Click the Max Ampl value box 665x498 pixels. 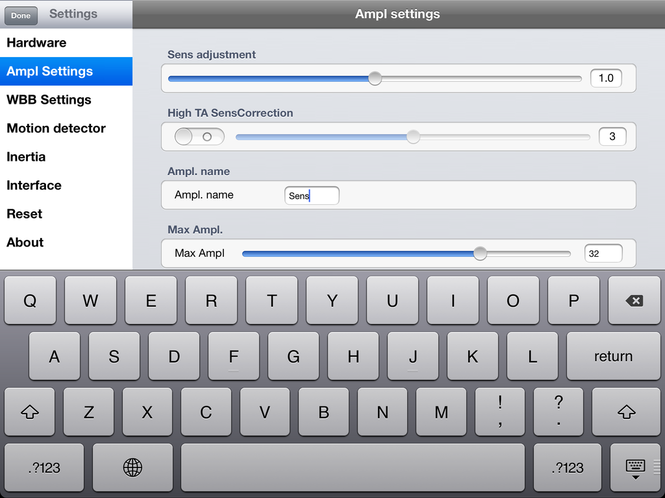point(604,254)
